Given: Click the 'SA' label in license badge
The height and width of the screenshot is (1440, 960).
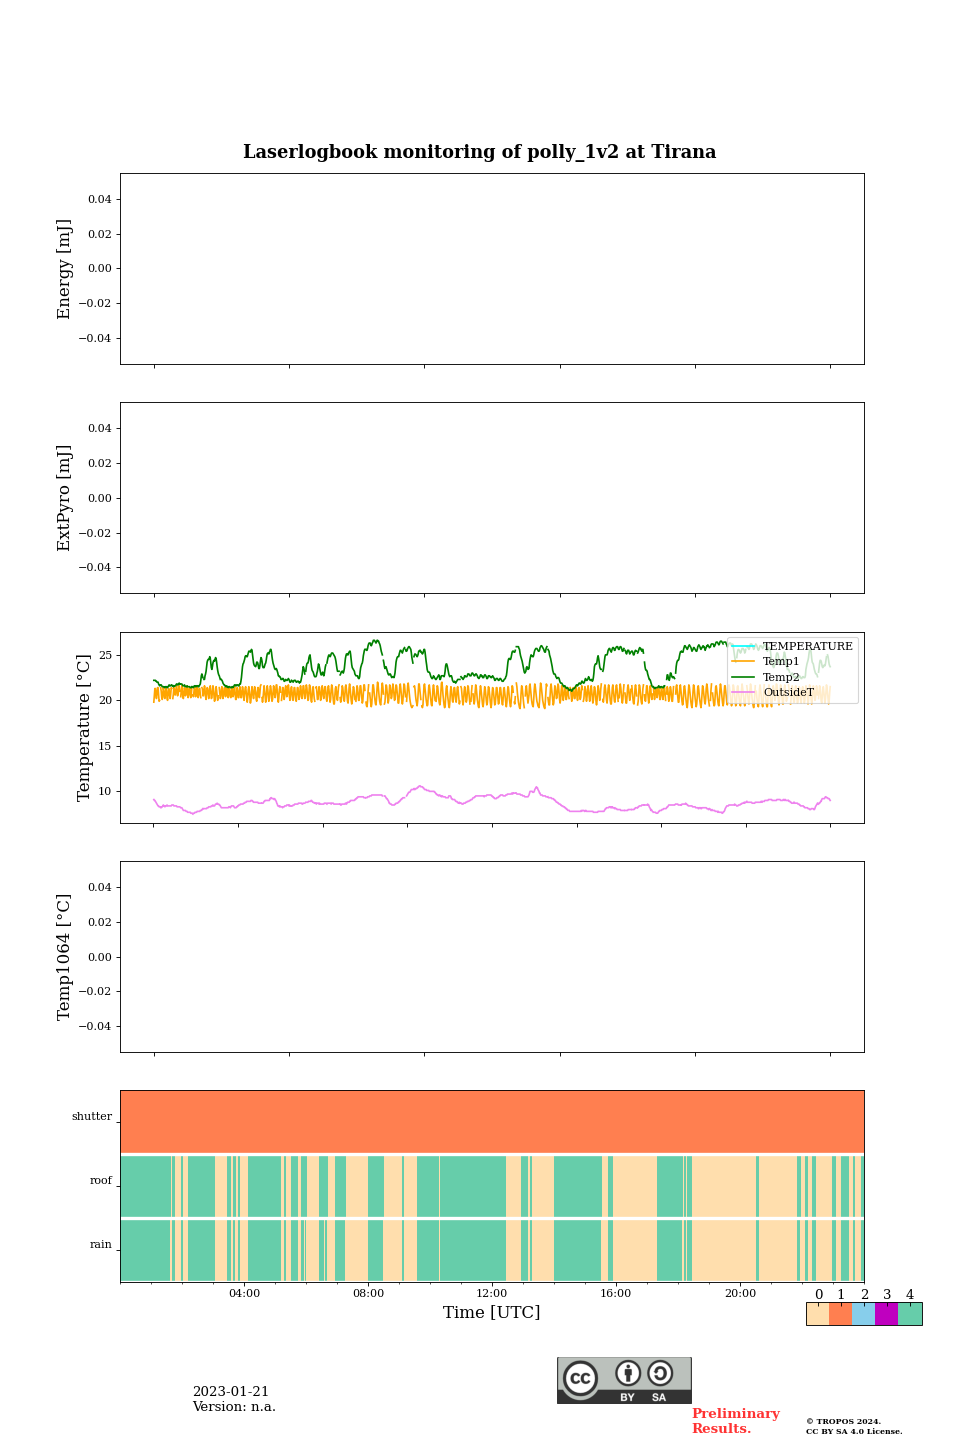Looking at the screenshot, I should point(659,1397).
